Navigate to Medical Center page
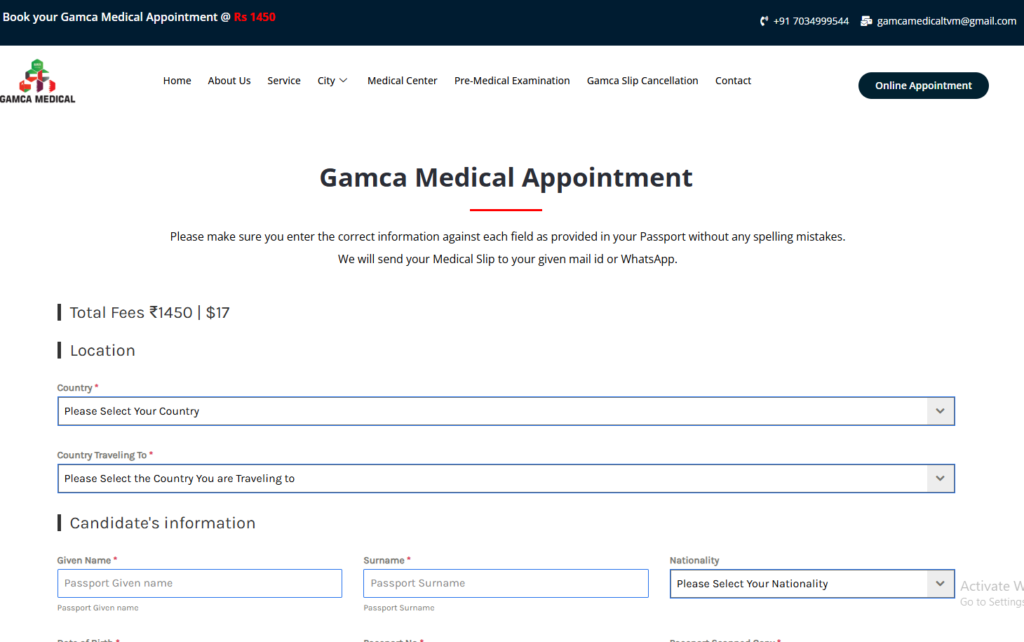This screenshot has height=642, width=1024. (x=402, y=81)
